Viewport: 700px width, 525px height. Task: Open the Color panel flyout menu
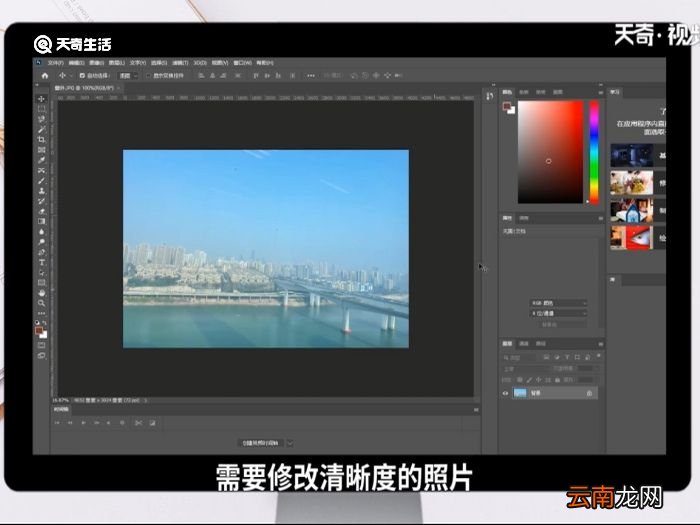[600, 92]
